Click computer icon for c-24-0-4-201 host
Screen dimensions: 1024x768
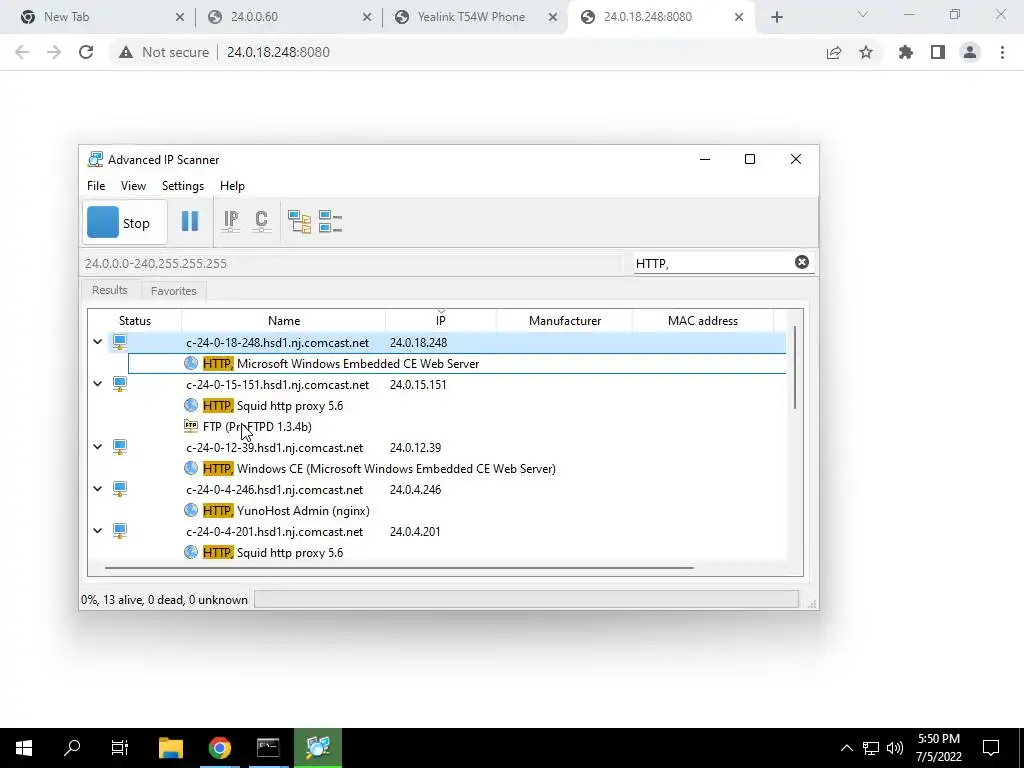click(120, 531)
